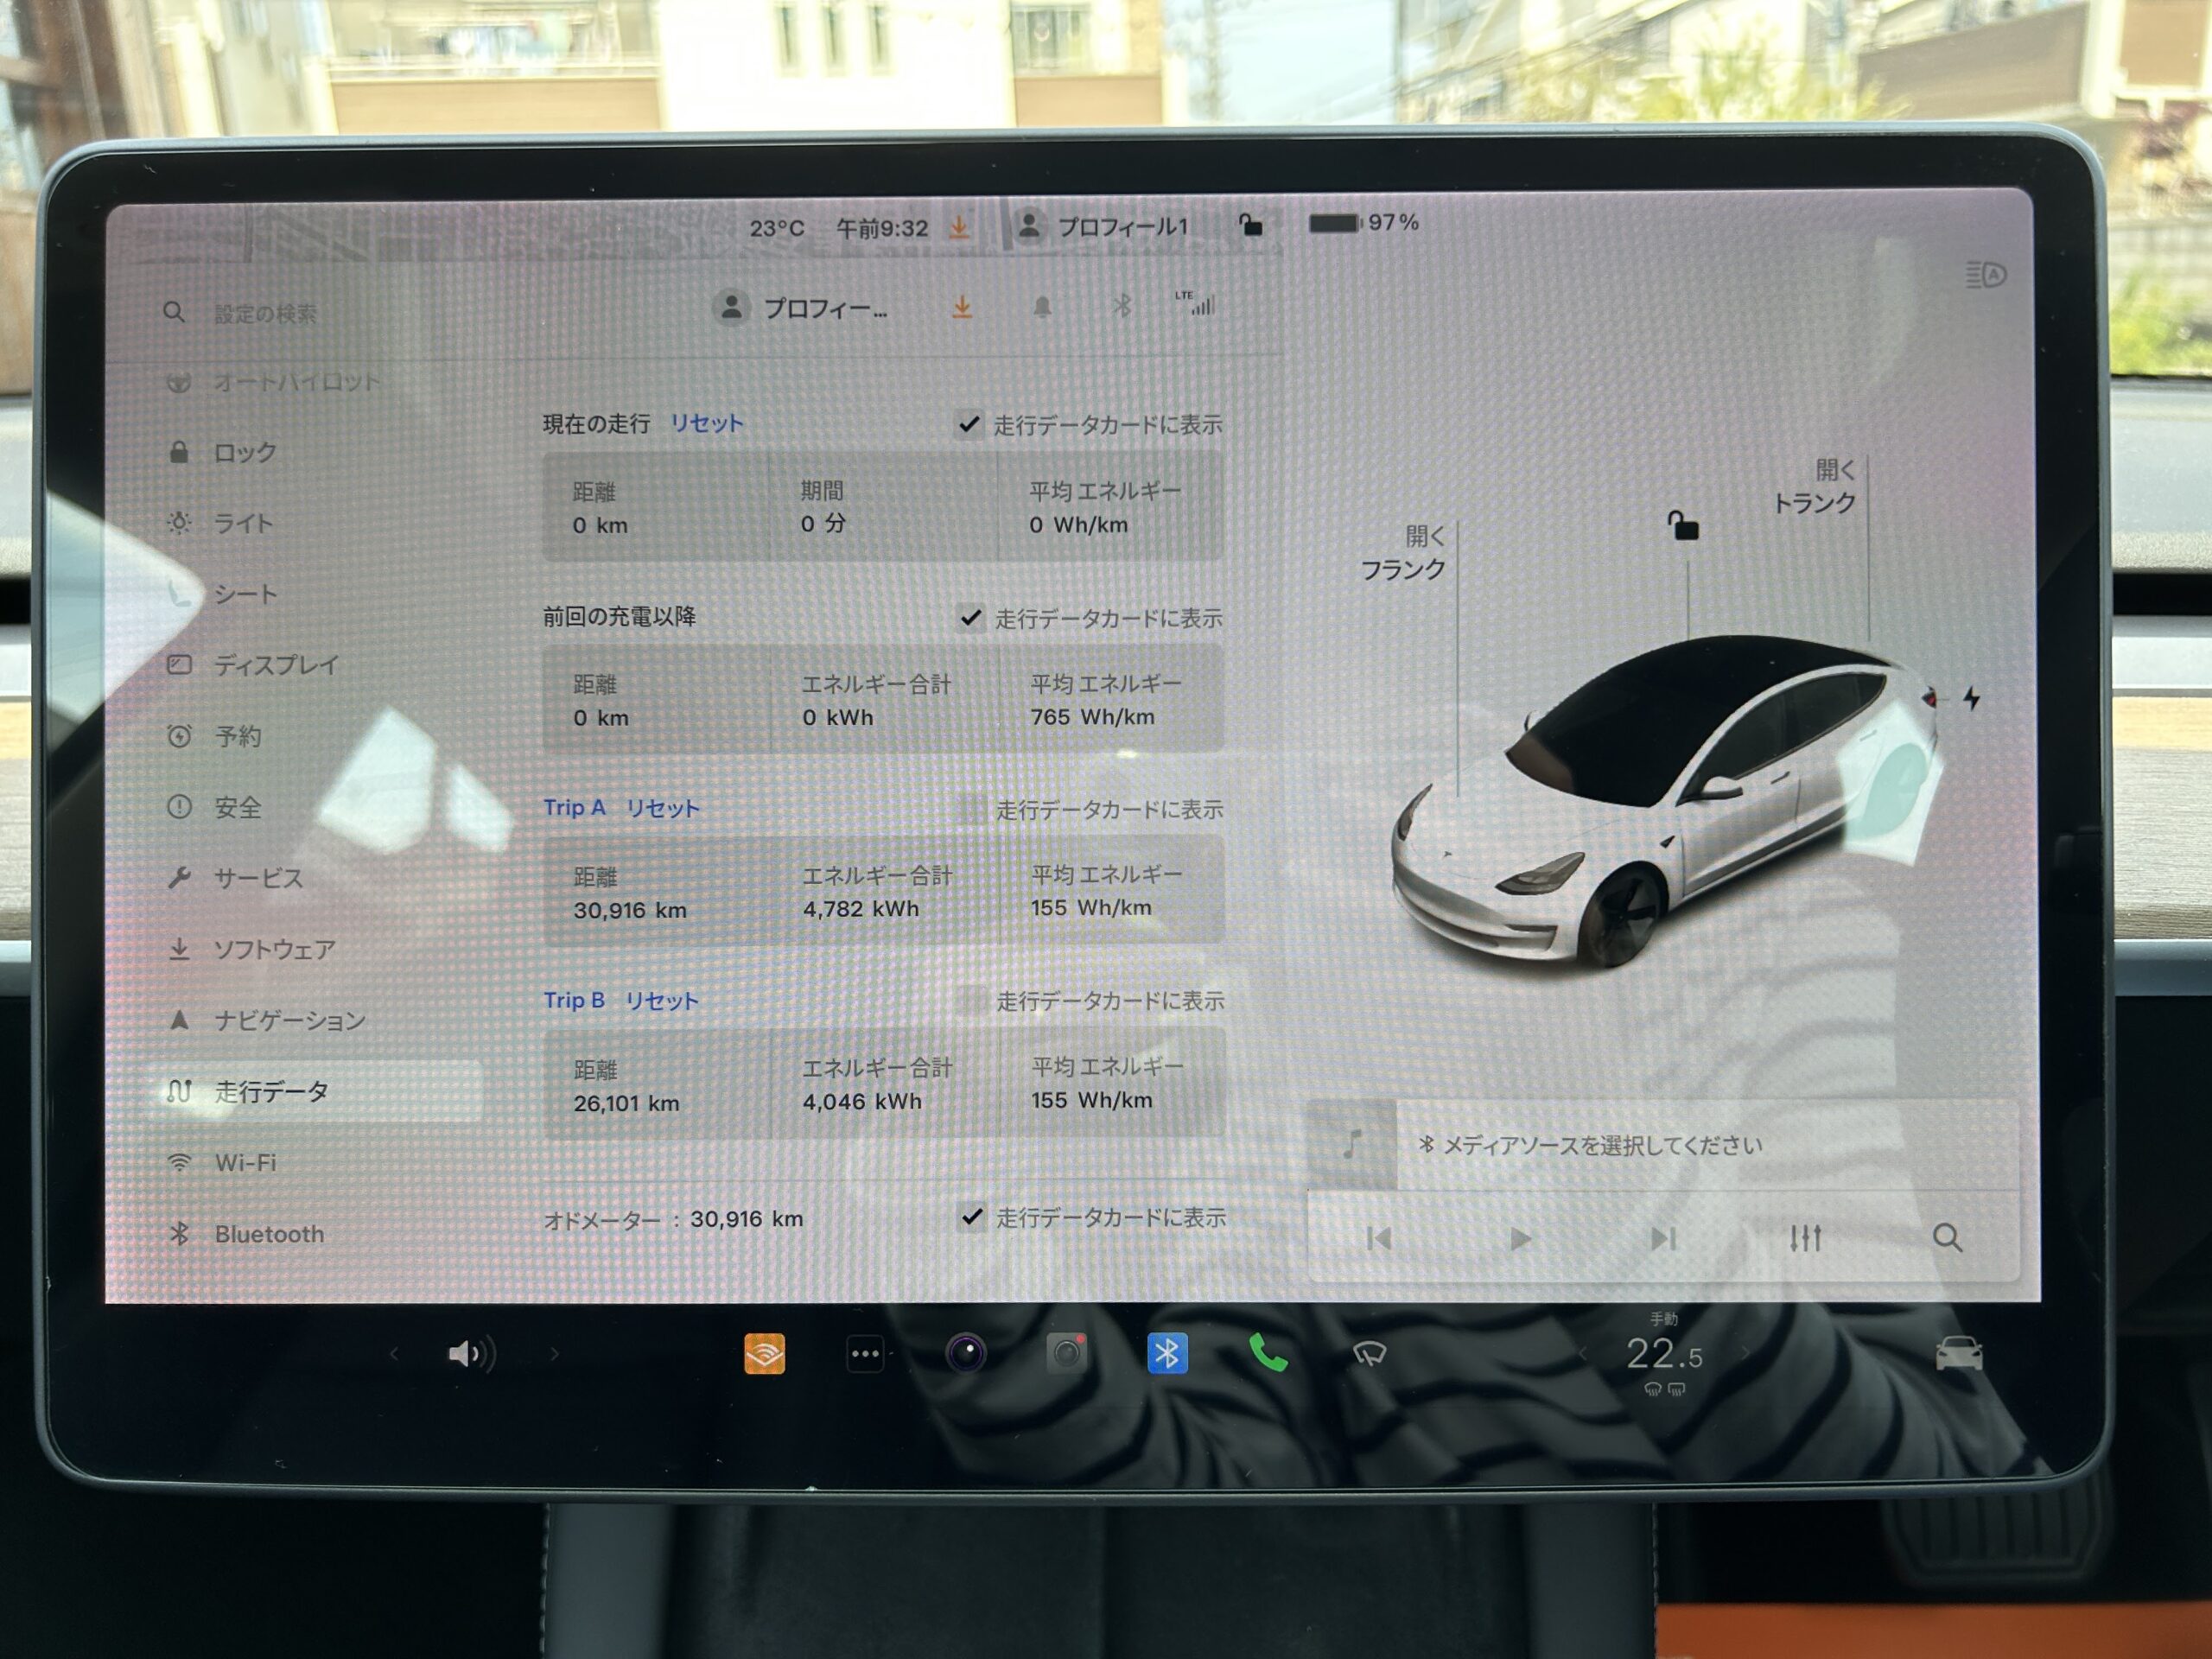
Task: Open the trunk via 開く トランク
Action: (x=1815, y=487)
